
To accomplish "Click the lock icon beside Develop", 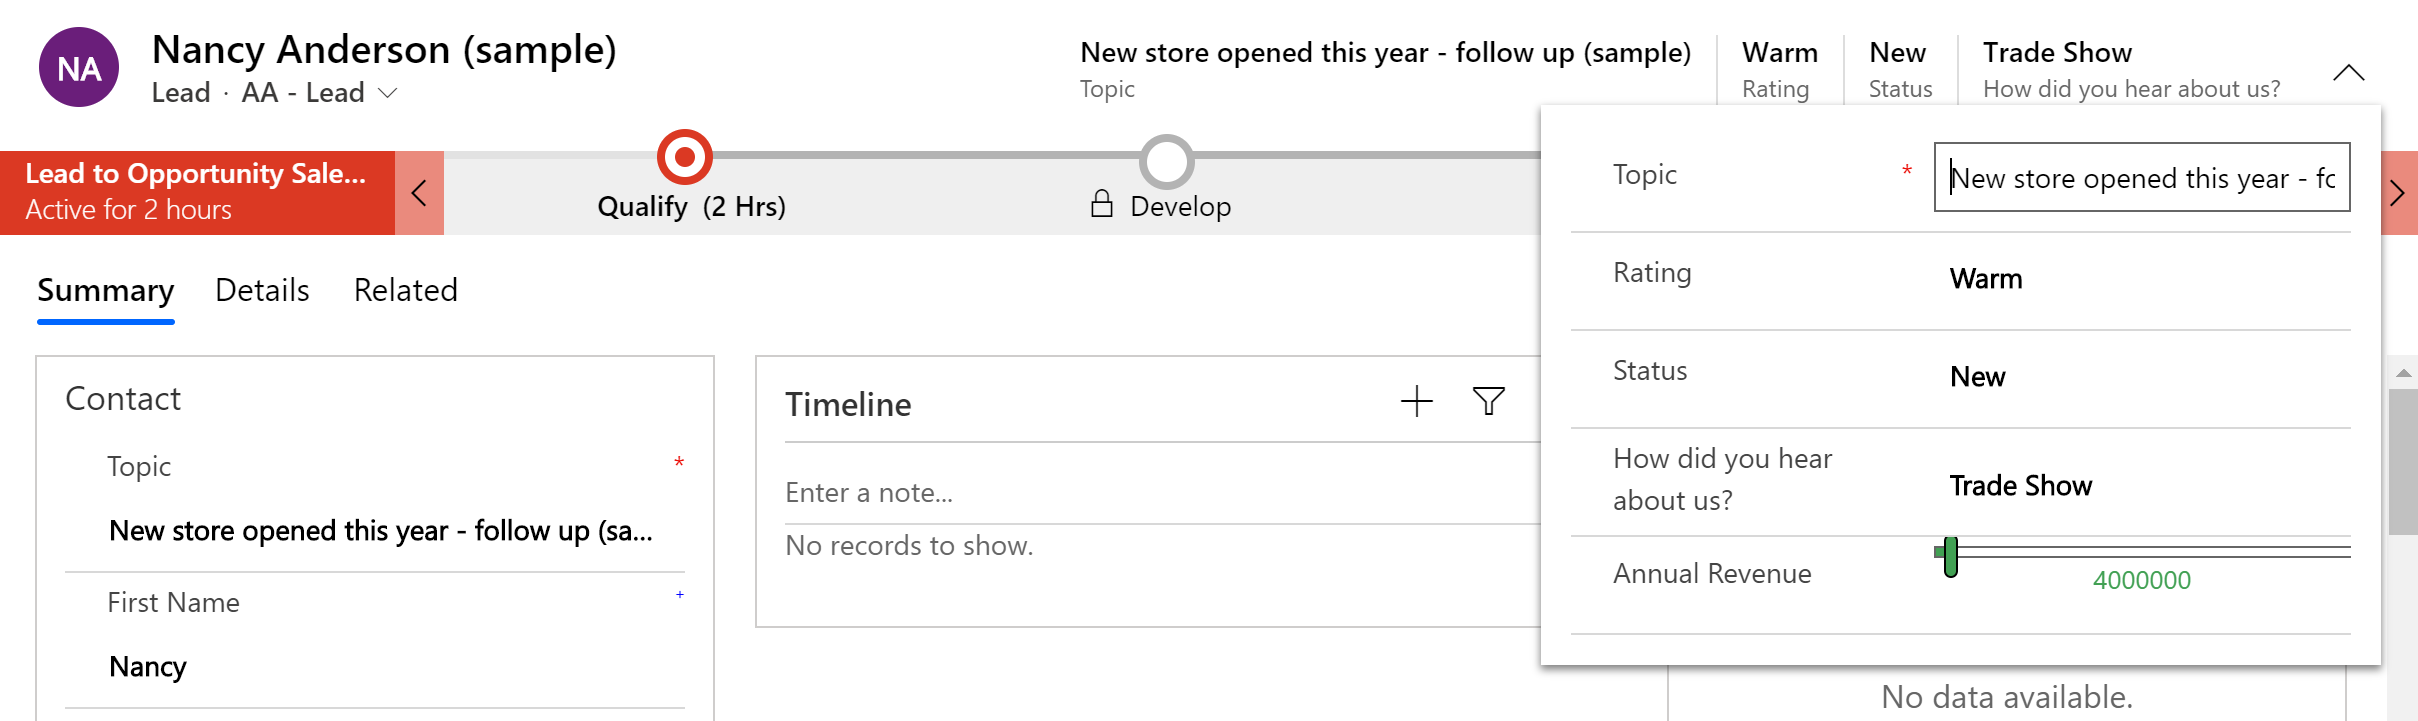I will point(1101,205).
